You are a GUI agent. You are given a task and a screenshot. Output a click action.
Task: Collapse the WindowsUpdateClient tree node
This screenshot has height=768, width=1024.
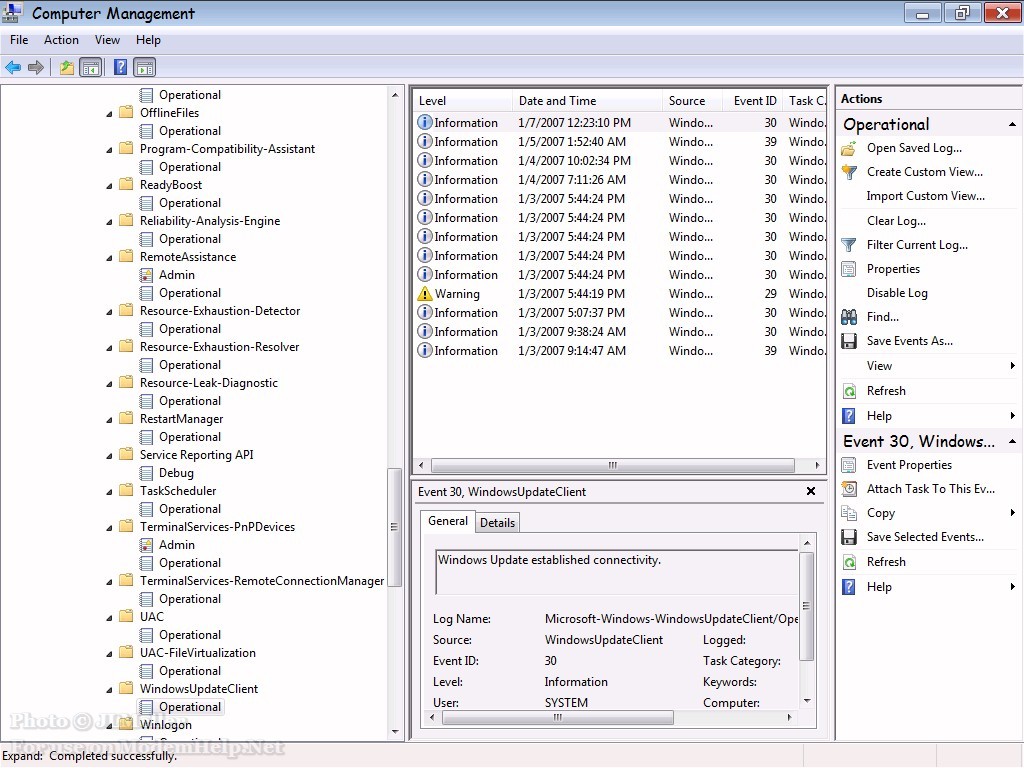coord(109,689)
